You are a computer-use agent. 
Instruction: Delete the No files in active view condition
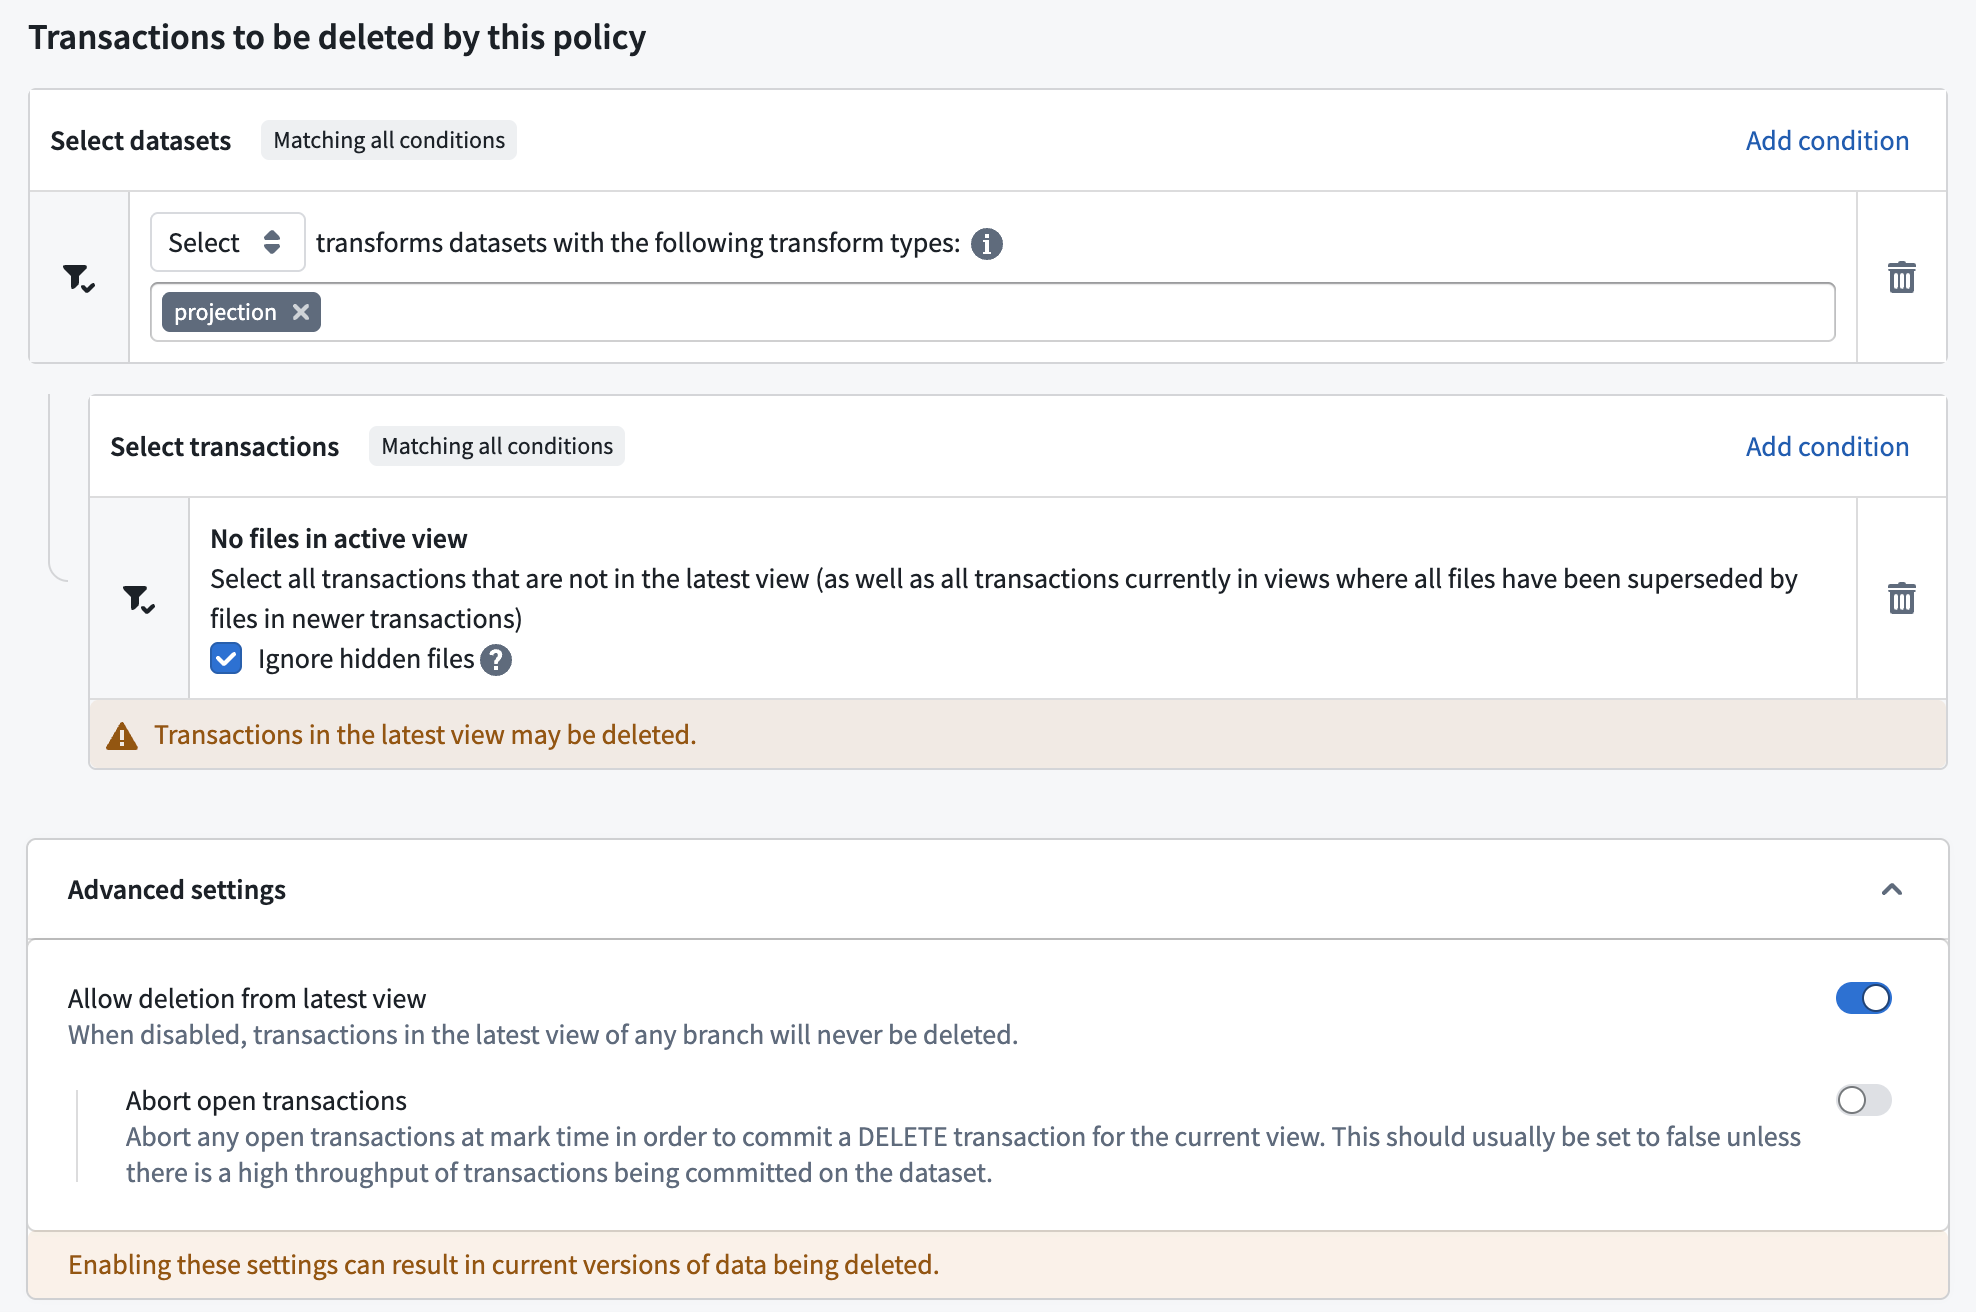pos(1901,598)
